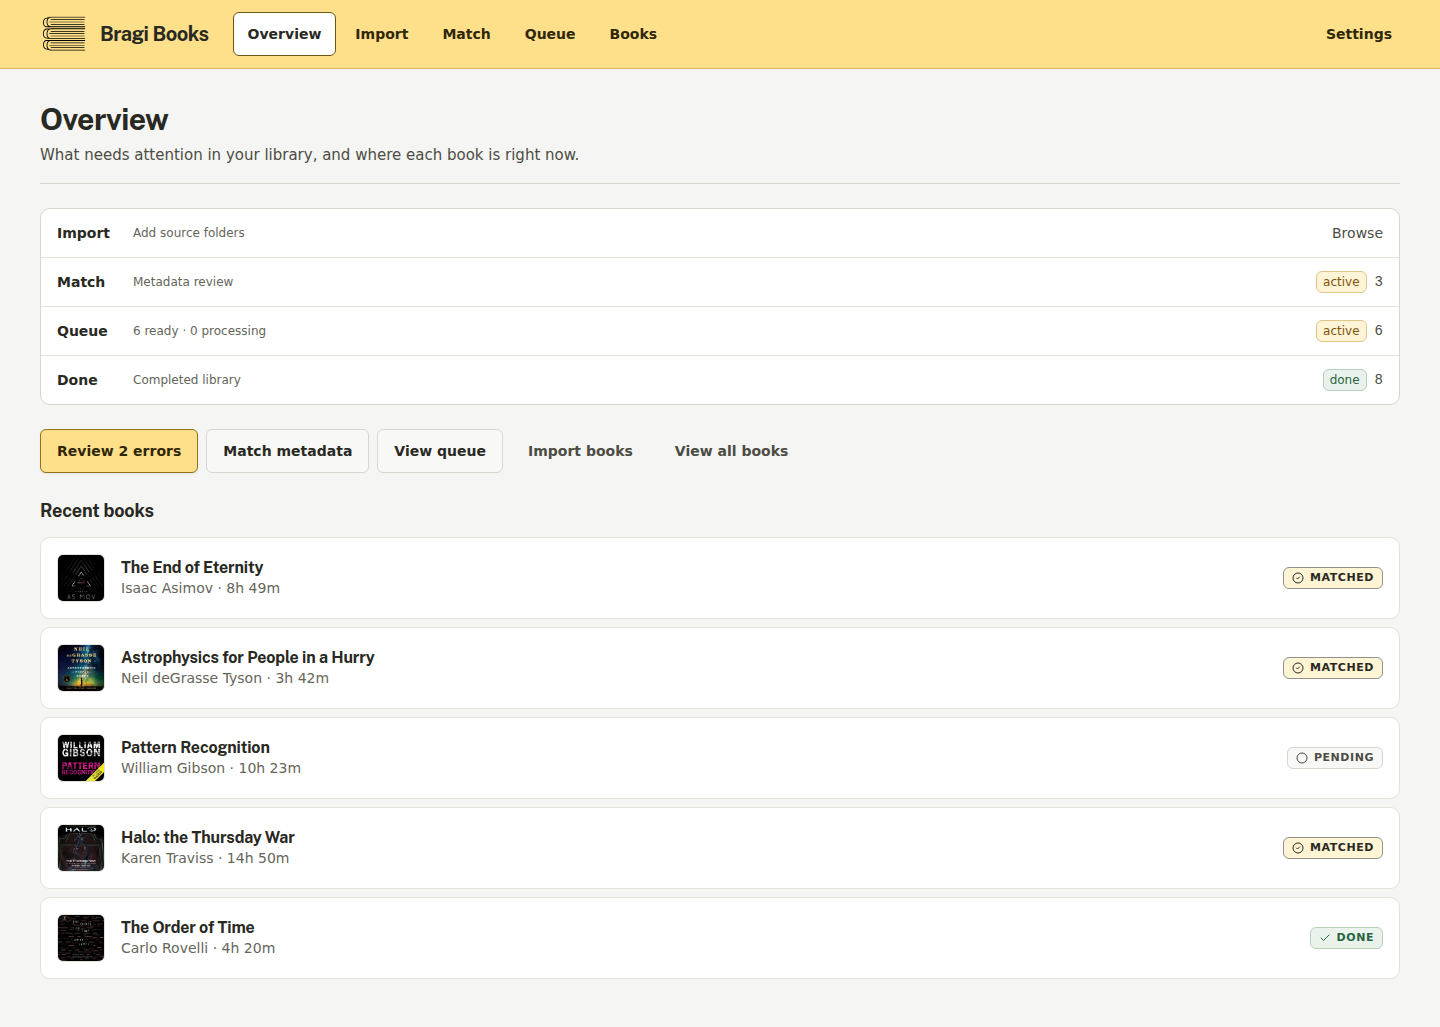Click the View queue button
Viewport: 1440px width, 1027px height.
tap(440, 451)
